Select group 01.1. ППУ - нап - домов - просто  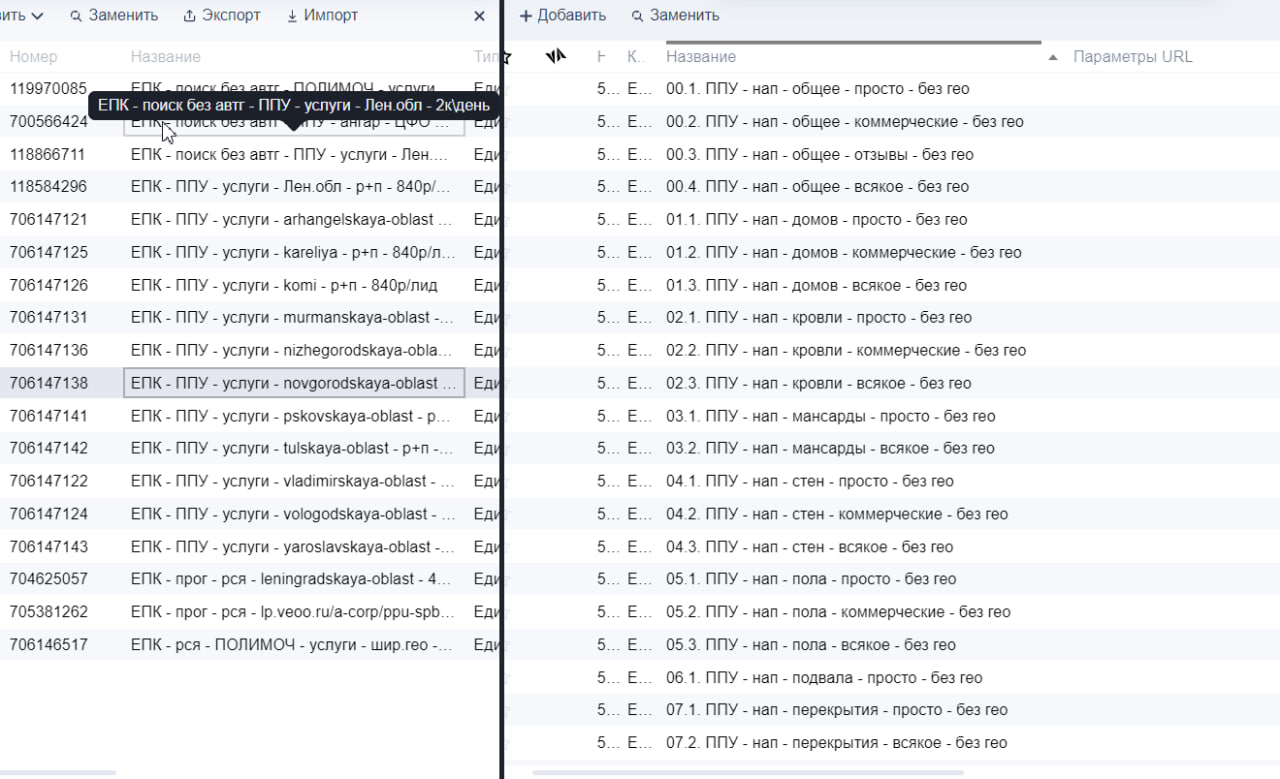coord(816,220)
